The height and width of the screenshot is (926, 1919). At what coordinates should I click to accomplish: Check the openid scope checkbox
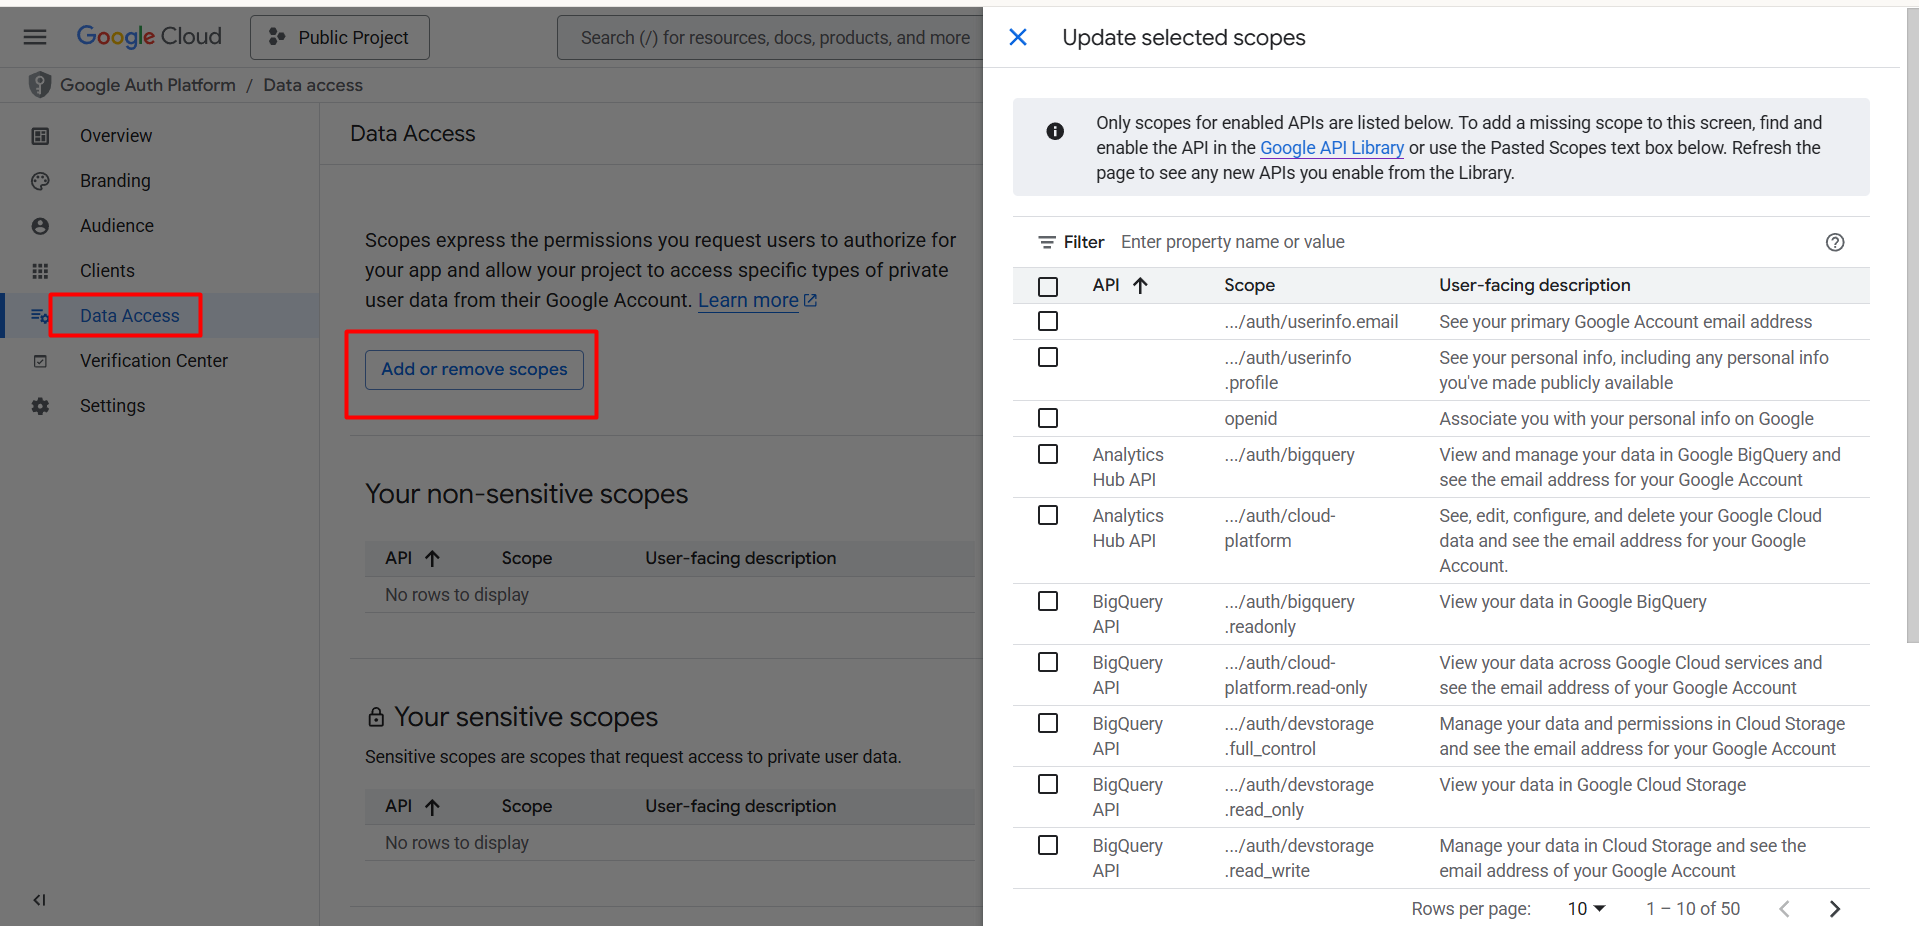click(x=1048, y=418)
